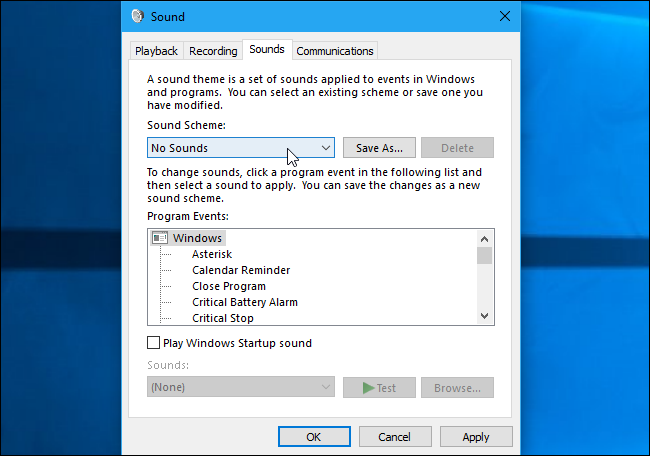650x456 pixels.
Task: Open the Communications tab
Action: point(335,51)
